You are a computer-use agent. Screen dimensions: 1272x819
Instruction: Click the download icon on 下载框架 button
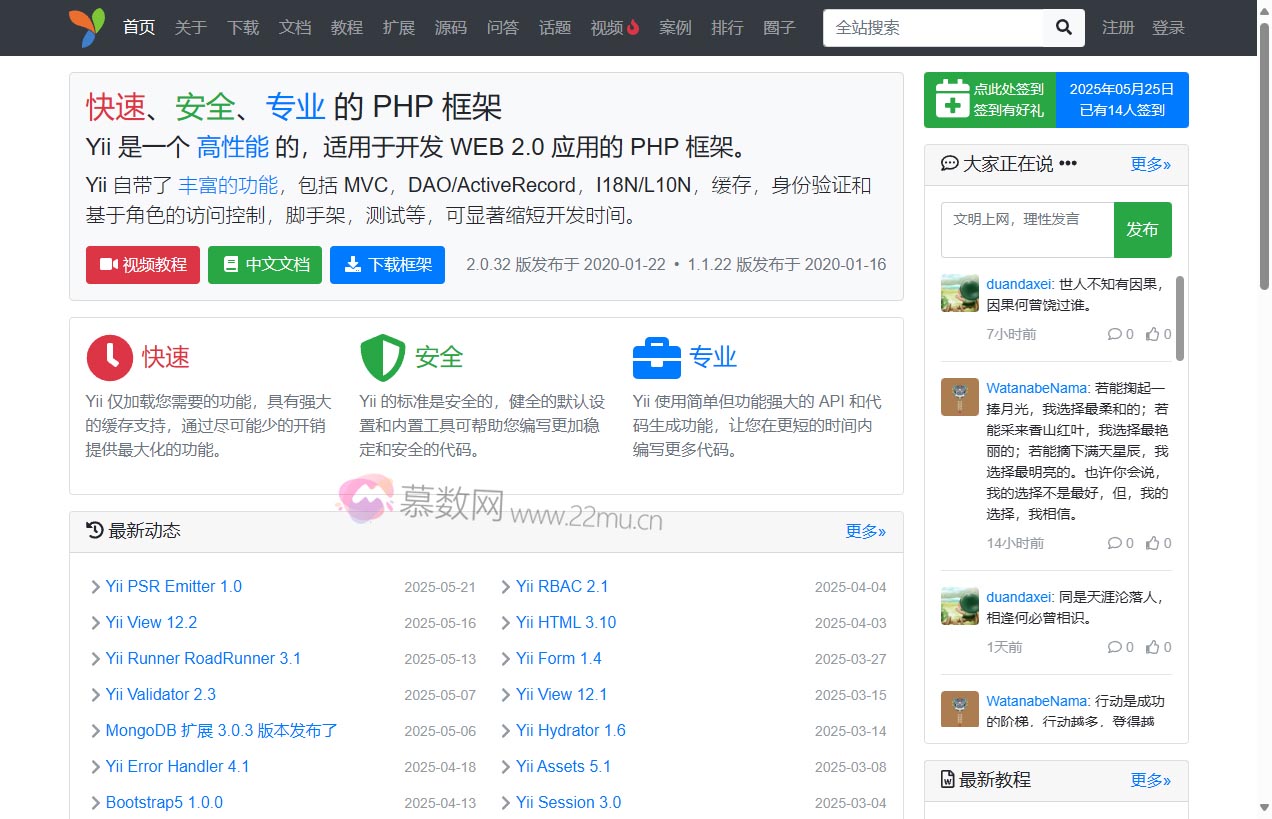(352, 265)
